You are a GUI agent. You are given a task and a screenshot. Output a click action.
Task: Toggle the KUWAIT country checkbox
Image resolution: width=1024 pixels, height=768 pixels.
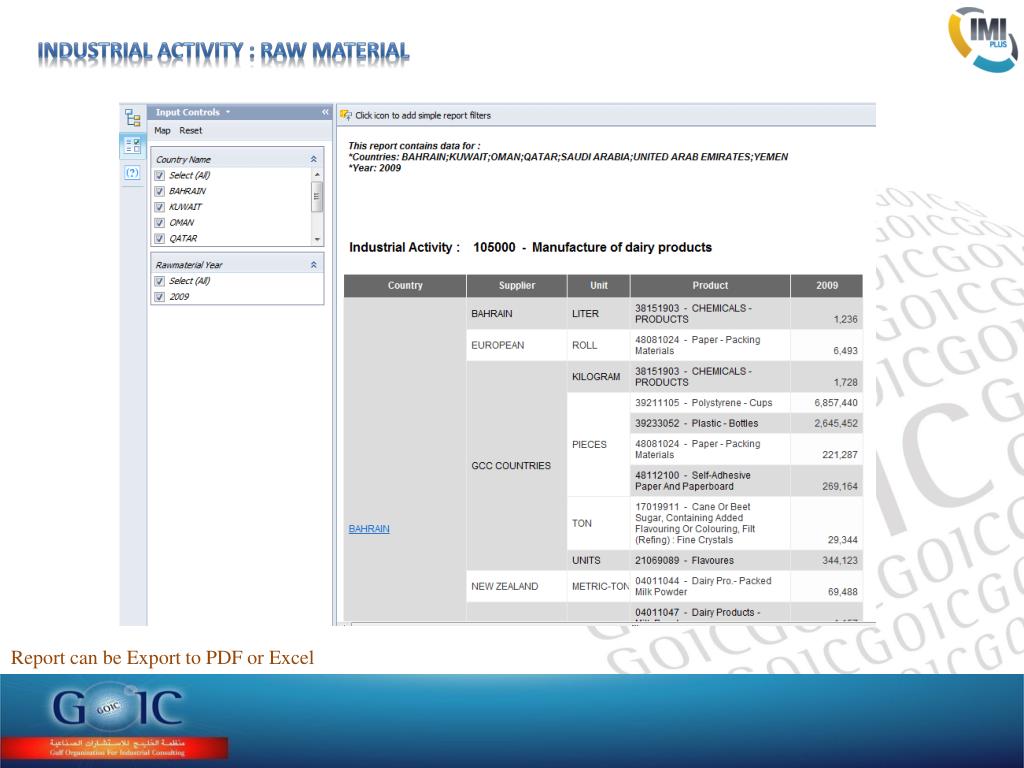160,207
